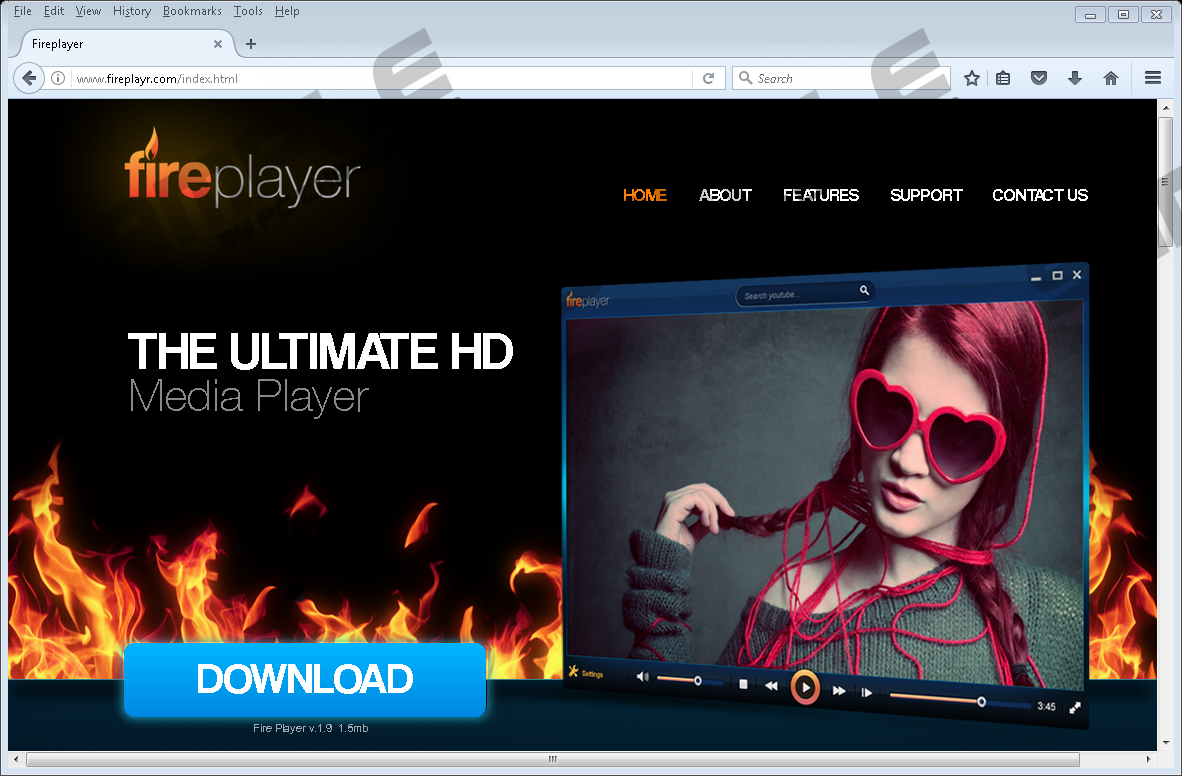The image size is (1182, 776).
Task: Click the search magnifier in the player mockup
Action: click(x=865, y=290)
